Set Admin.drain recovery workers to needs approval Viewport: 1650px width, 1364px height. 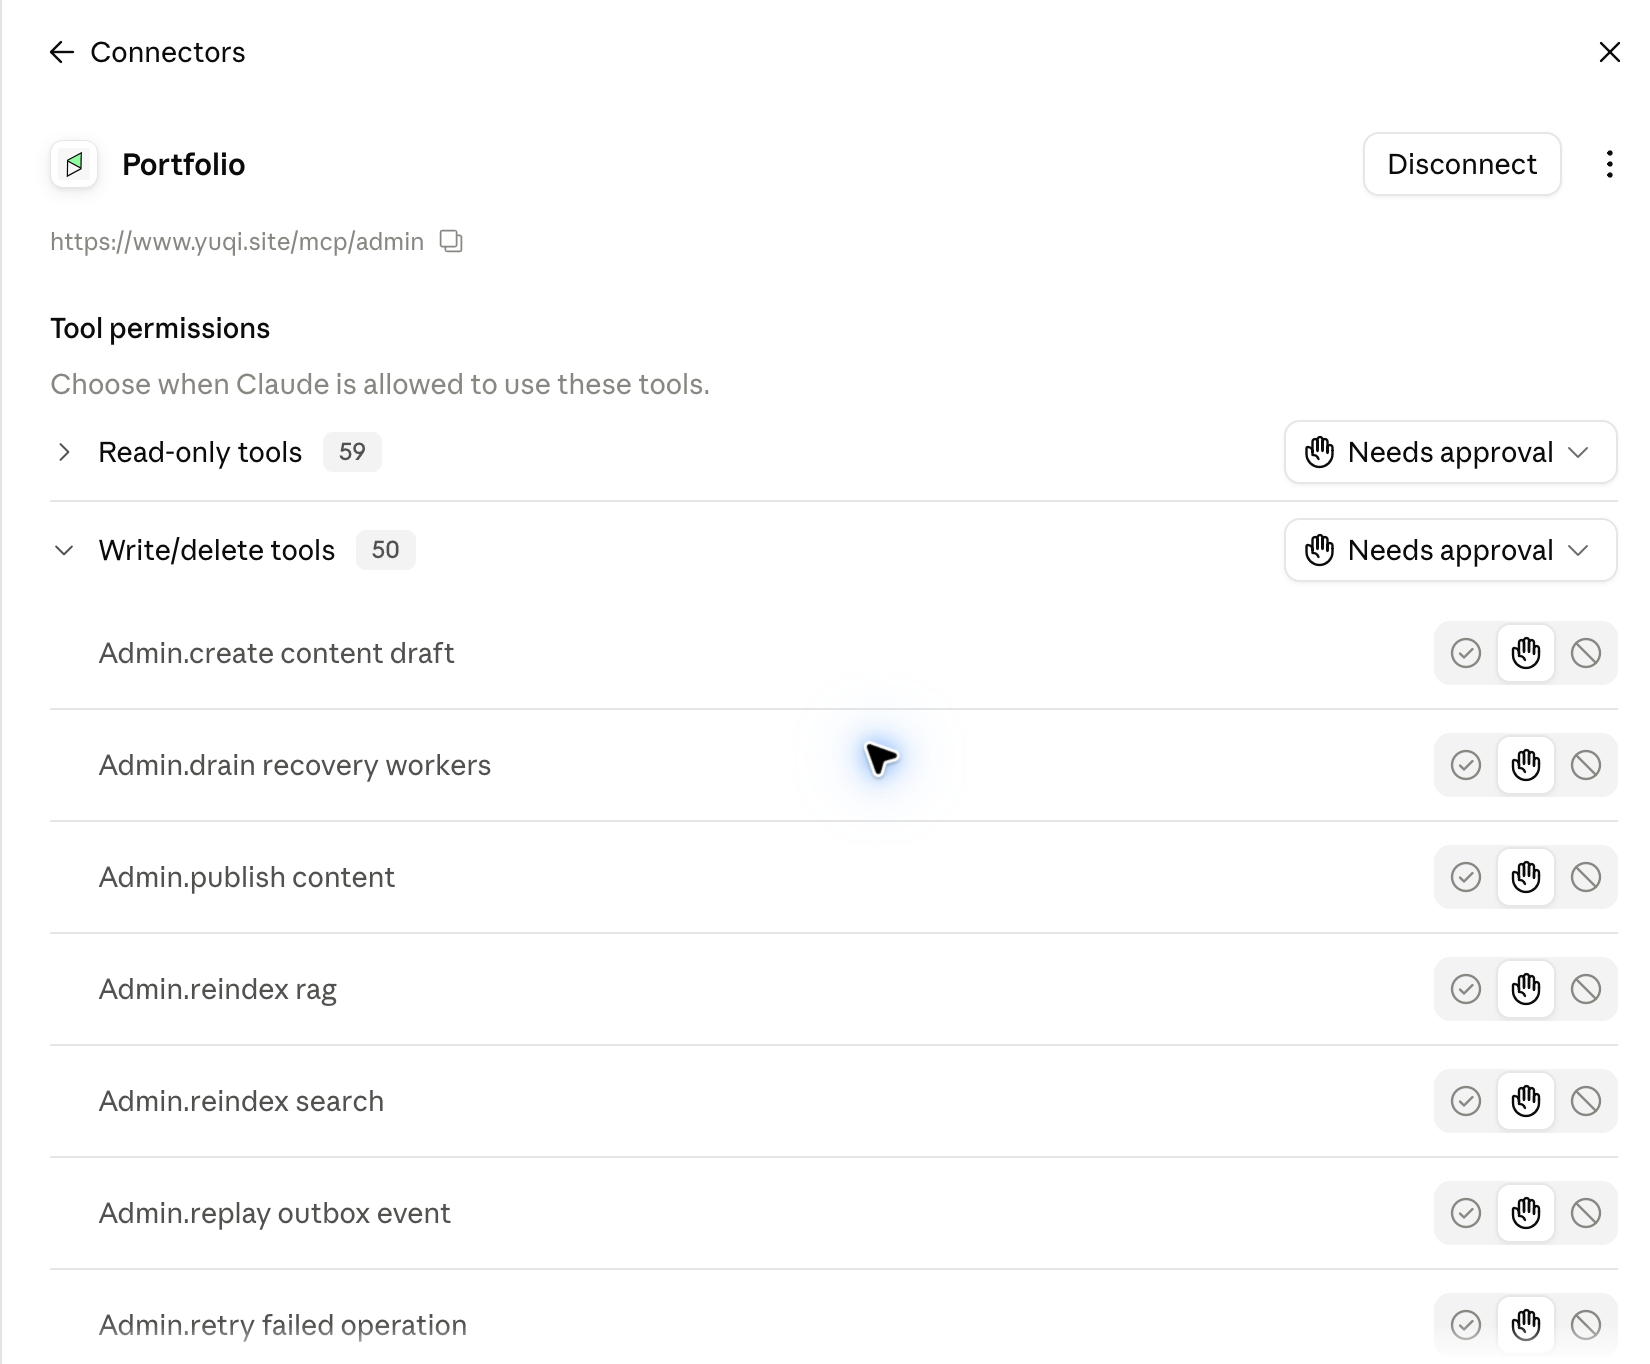(x=1526, y=765)
